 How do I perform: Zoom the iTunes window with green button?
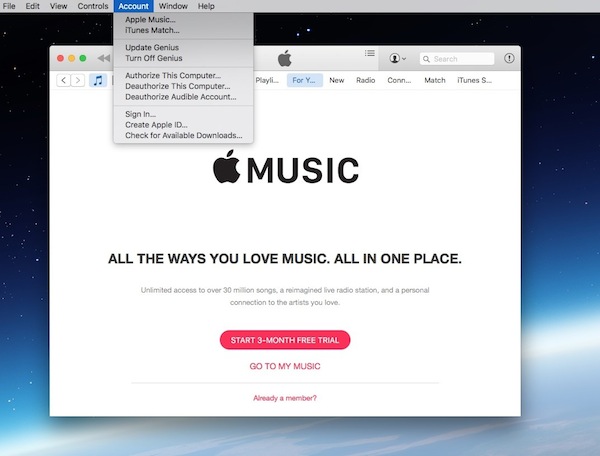click(83, 58)
